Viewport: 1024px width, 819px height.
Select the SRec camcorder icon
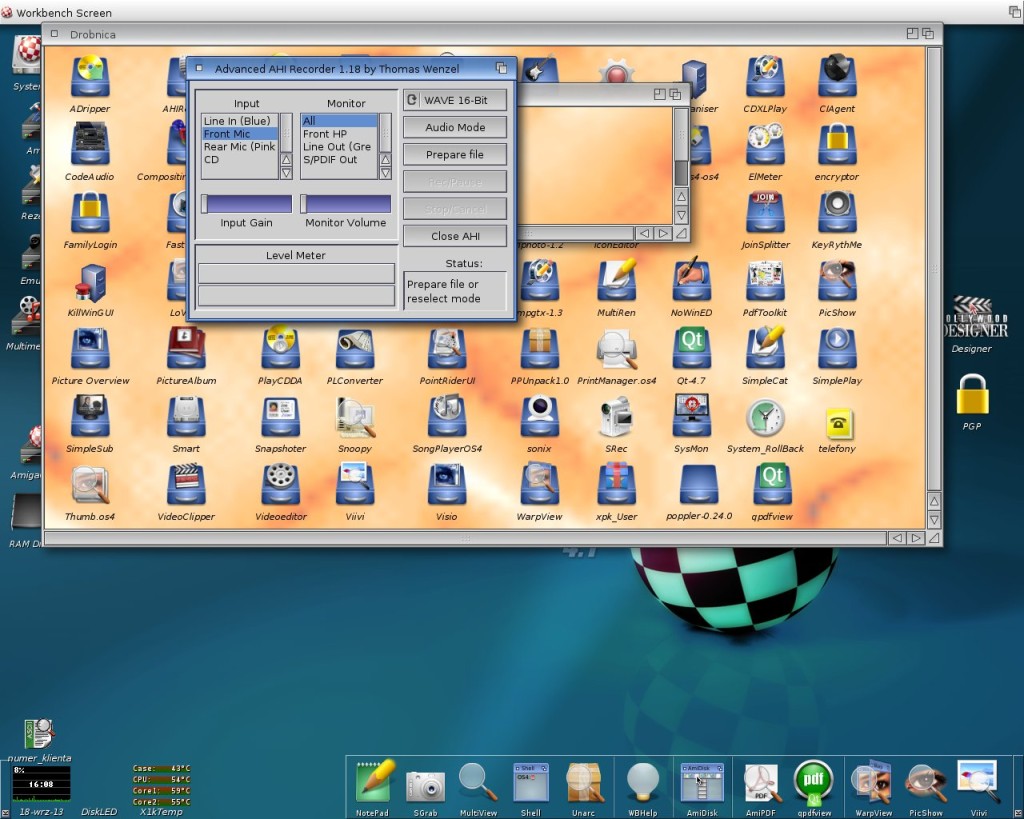click(616, 417)
